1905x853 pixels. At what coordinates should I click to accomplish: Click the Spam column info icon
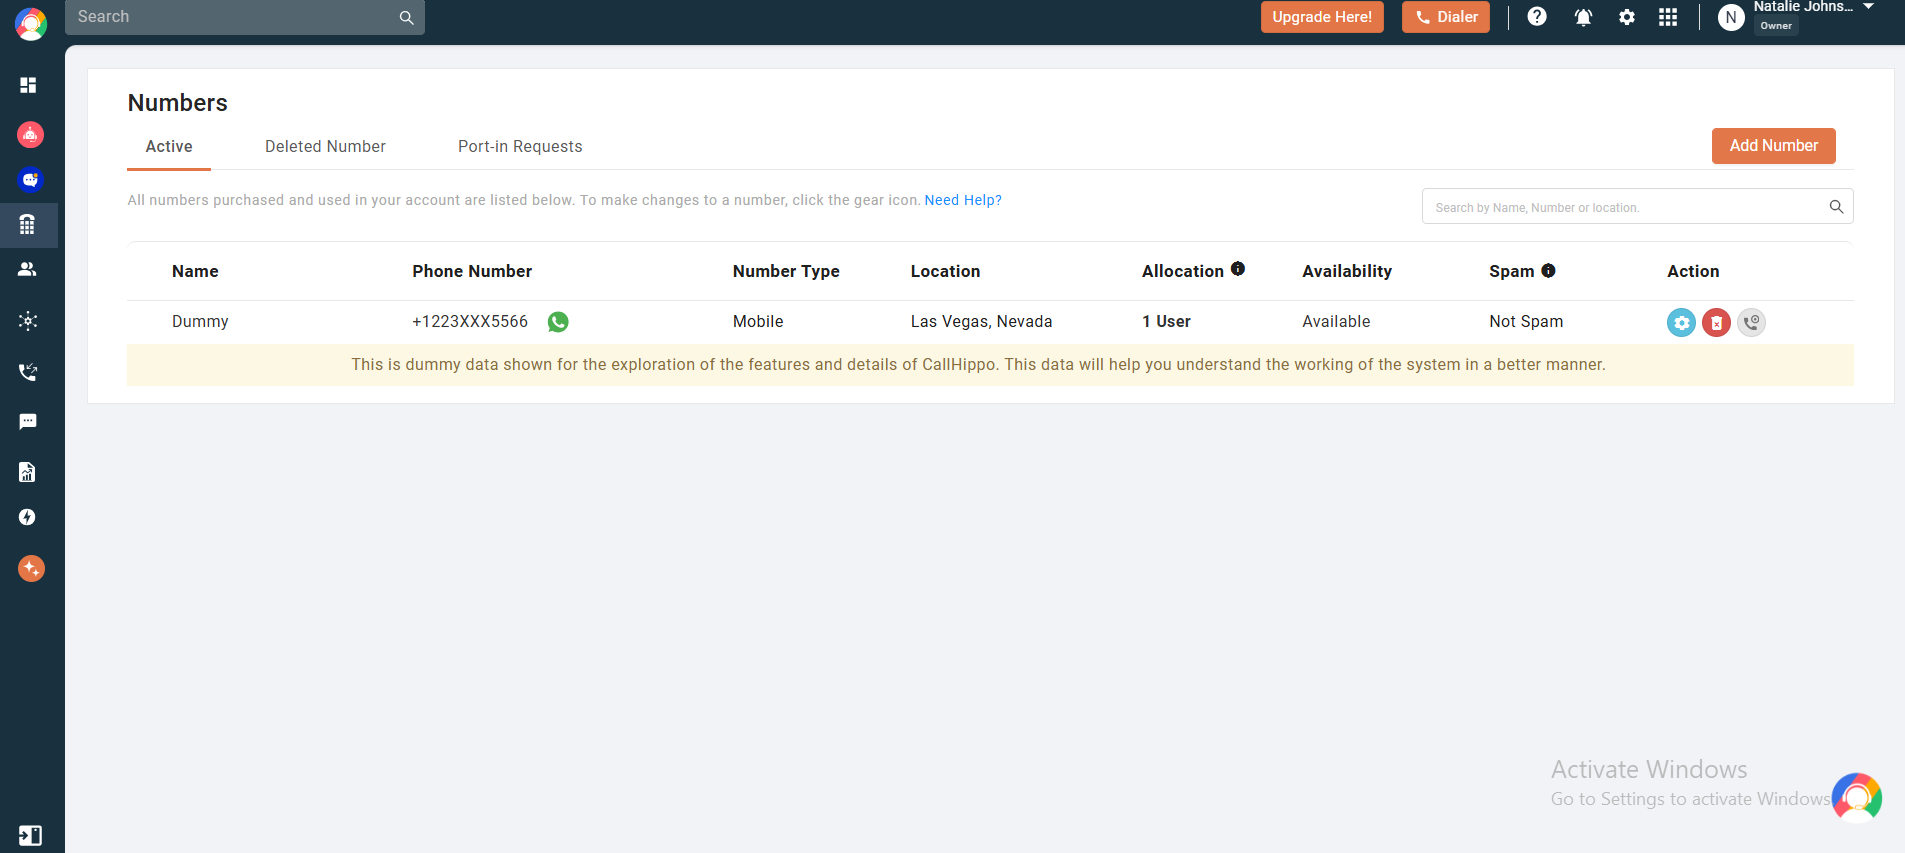pos(1548,271)
